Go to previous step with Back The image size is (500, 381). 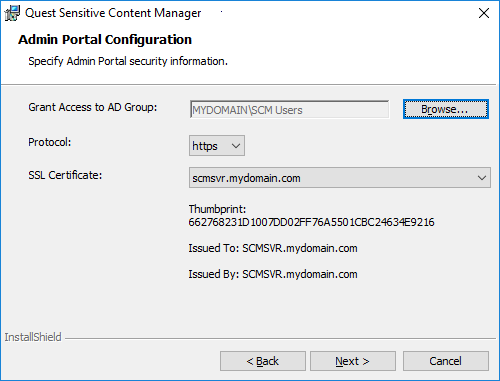click(x=263, y=361)
